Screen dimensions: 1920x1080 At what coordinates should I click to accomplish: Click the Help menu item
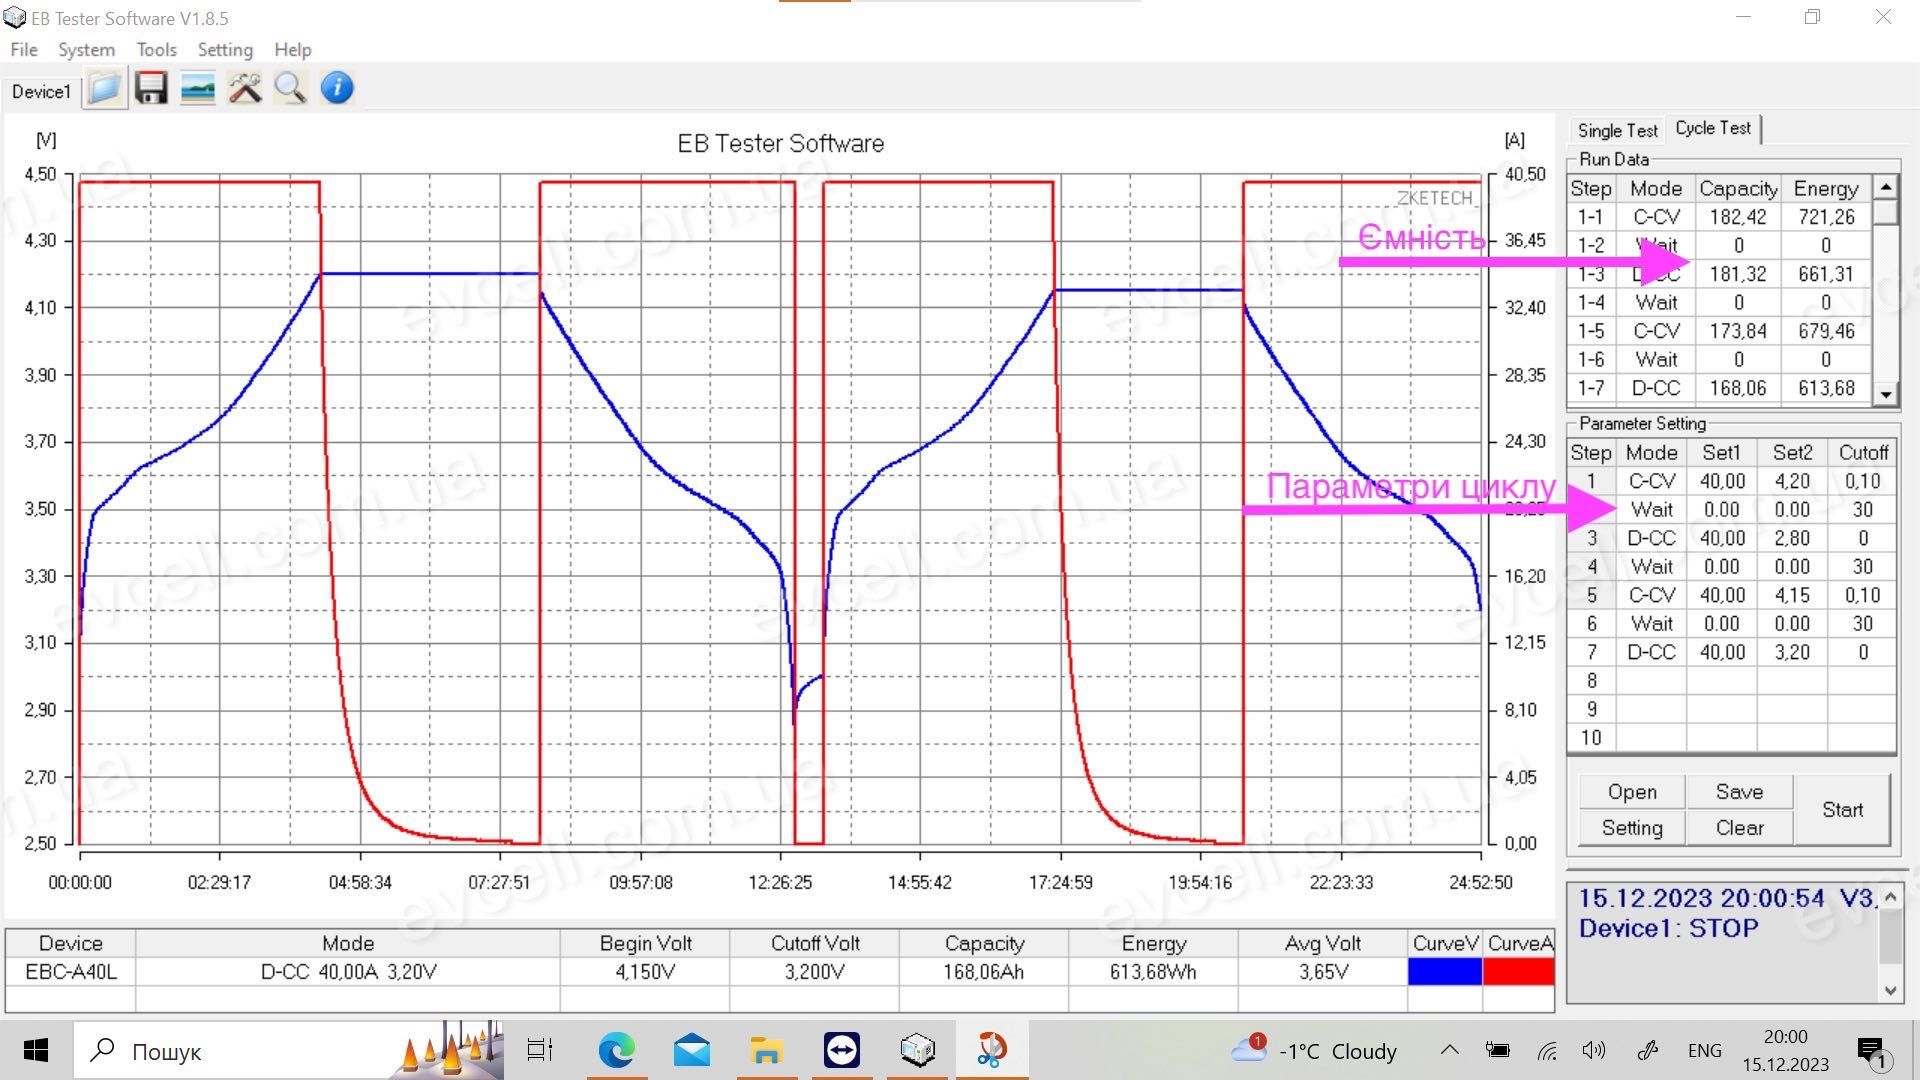(290, 49)
